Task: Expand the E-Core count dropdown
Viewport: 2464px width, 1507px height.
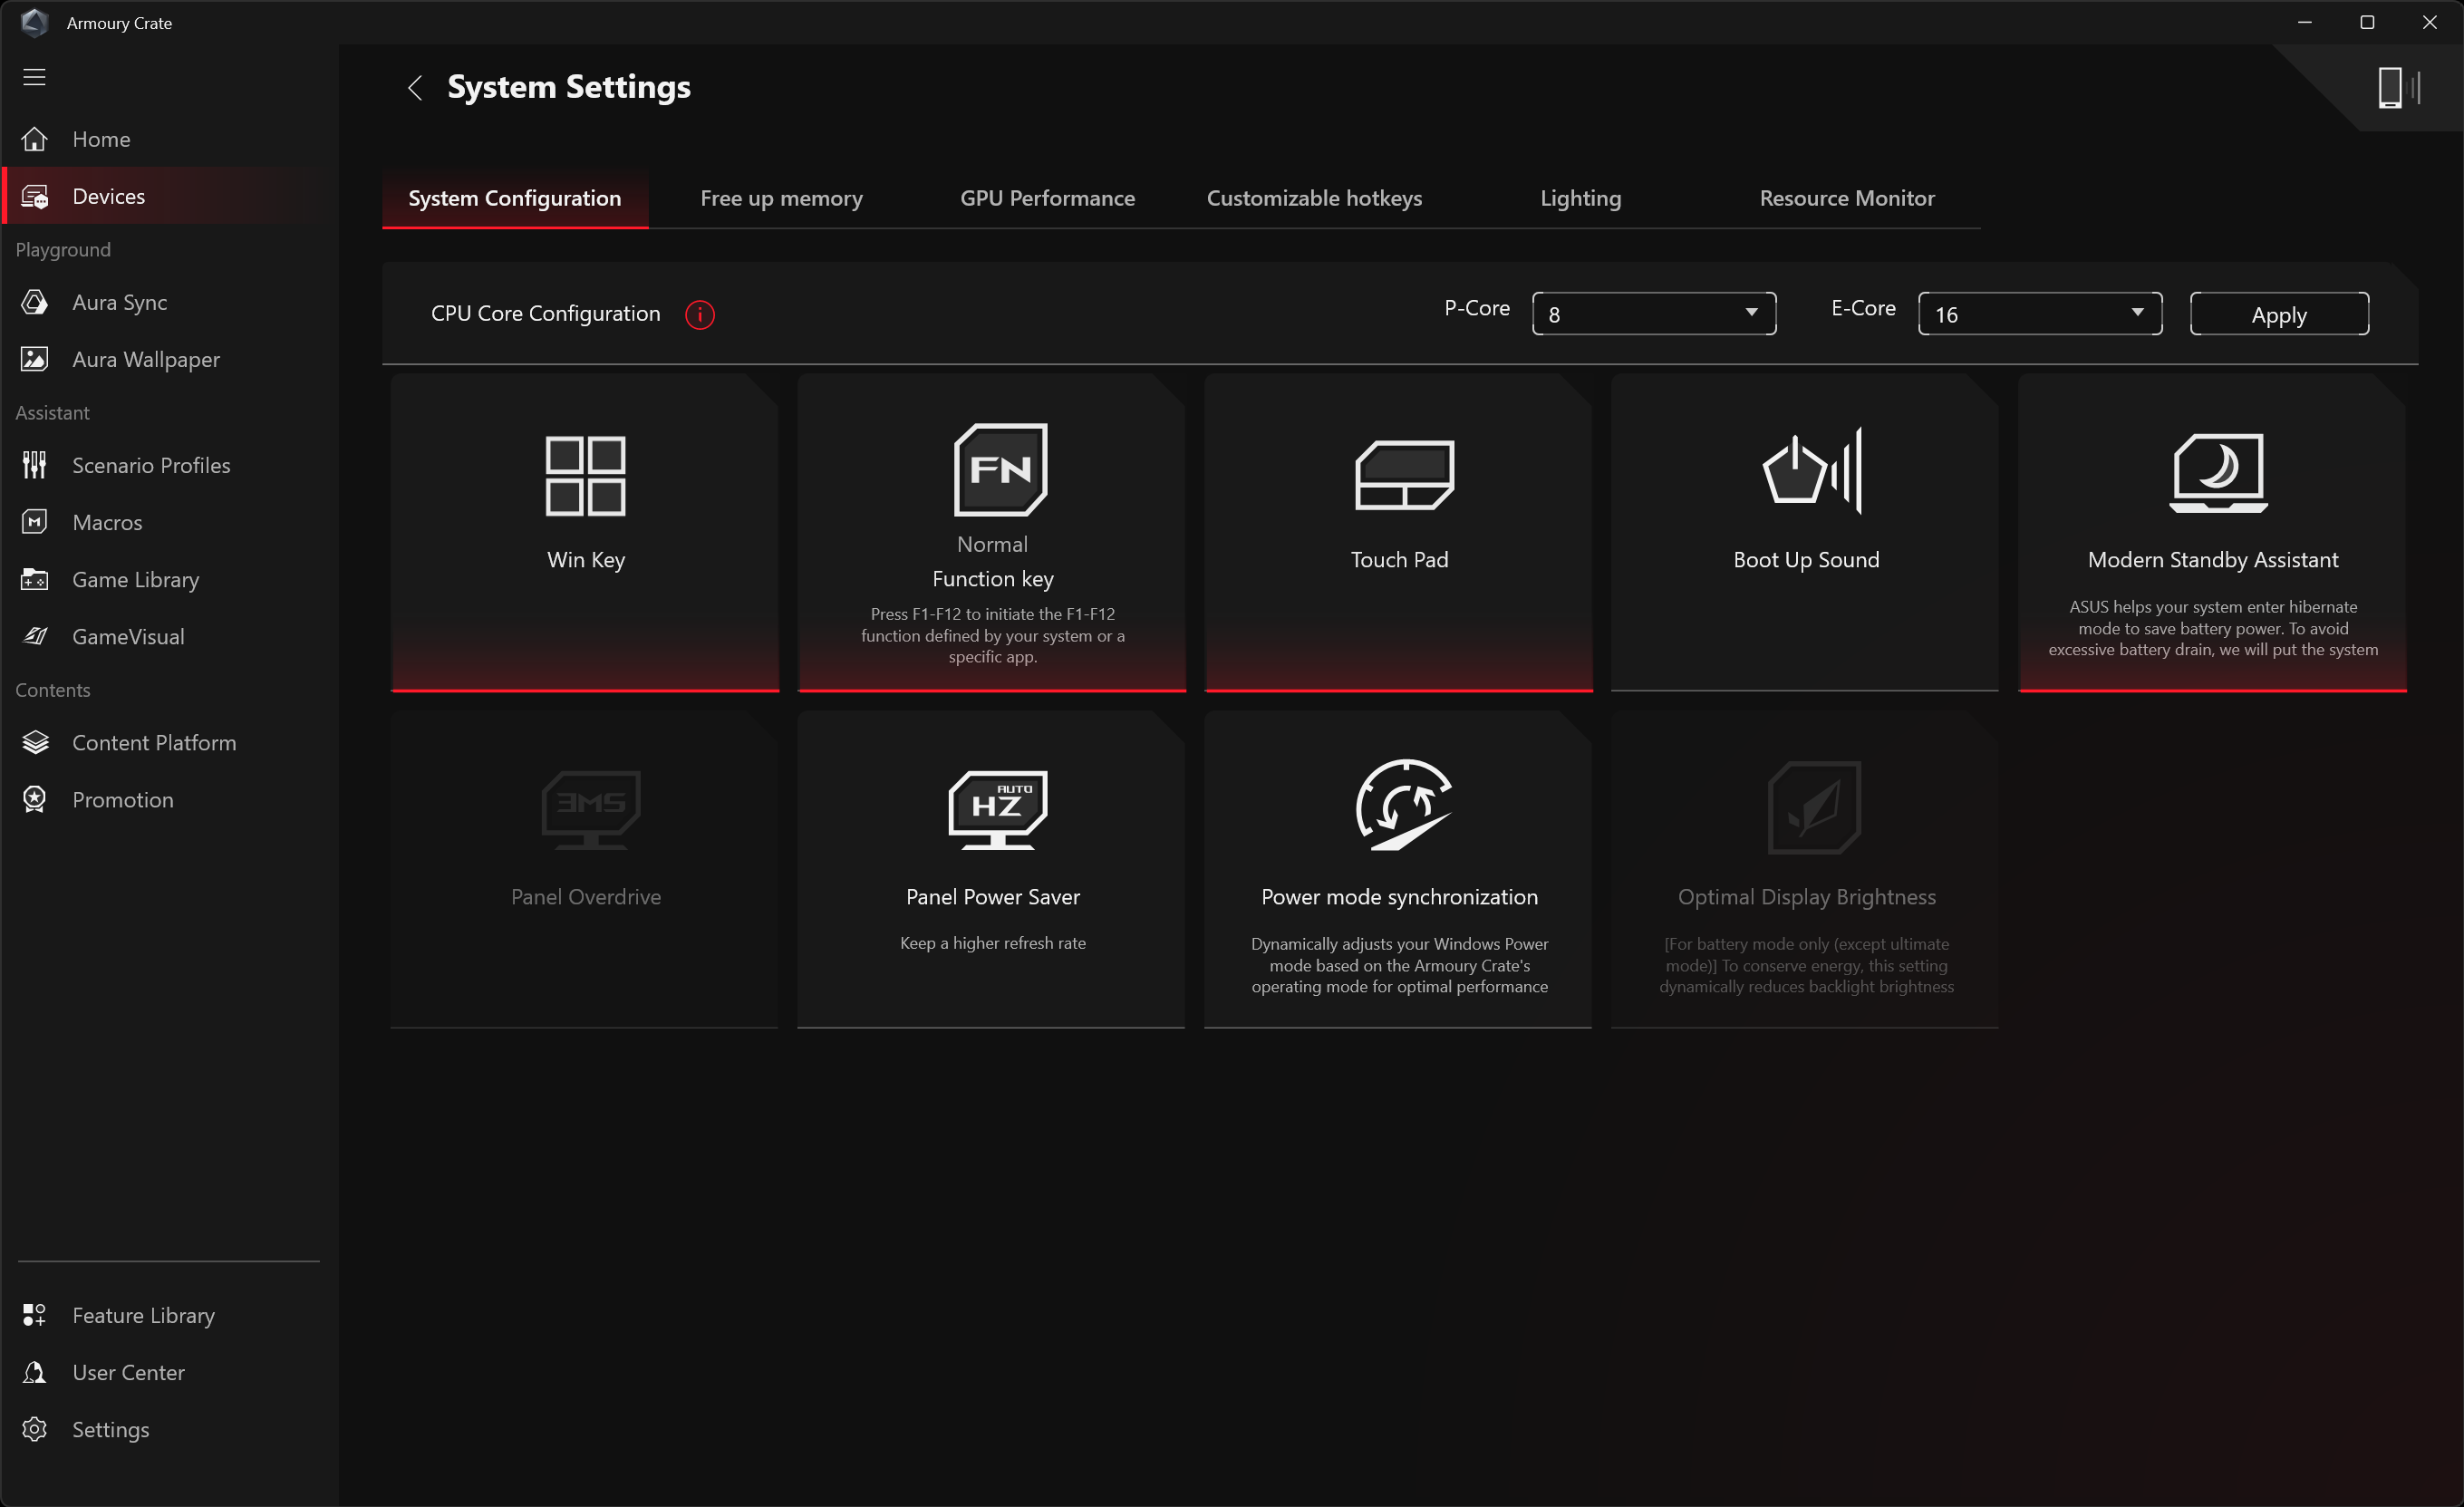Action: (2039, 314)
